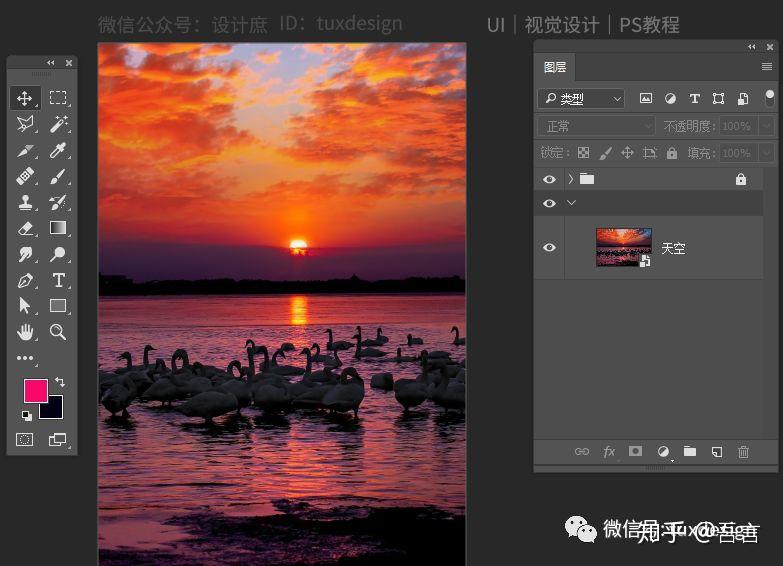Choose the Path Selection arrow tool

[x=24, y=306]
